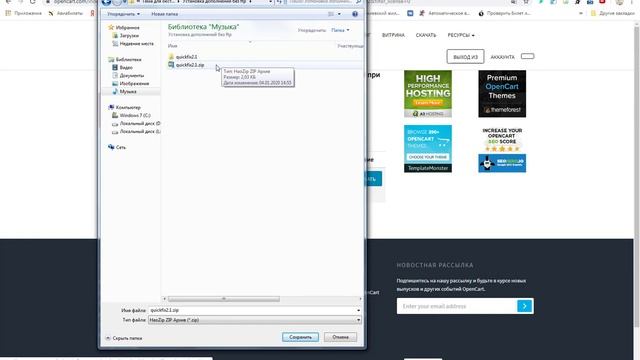
Task: Open the High Performance Hosting banner
Action: (428, 93)
